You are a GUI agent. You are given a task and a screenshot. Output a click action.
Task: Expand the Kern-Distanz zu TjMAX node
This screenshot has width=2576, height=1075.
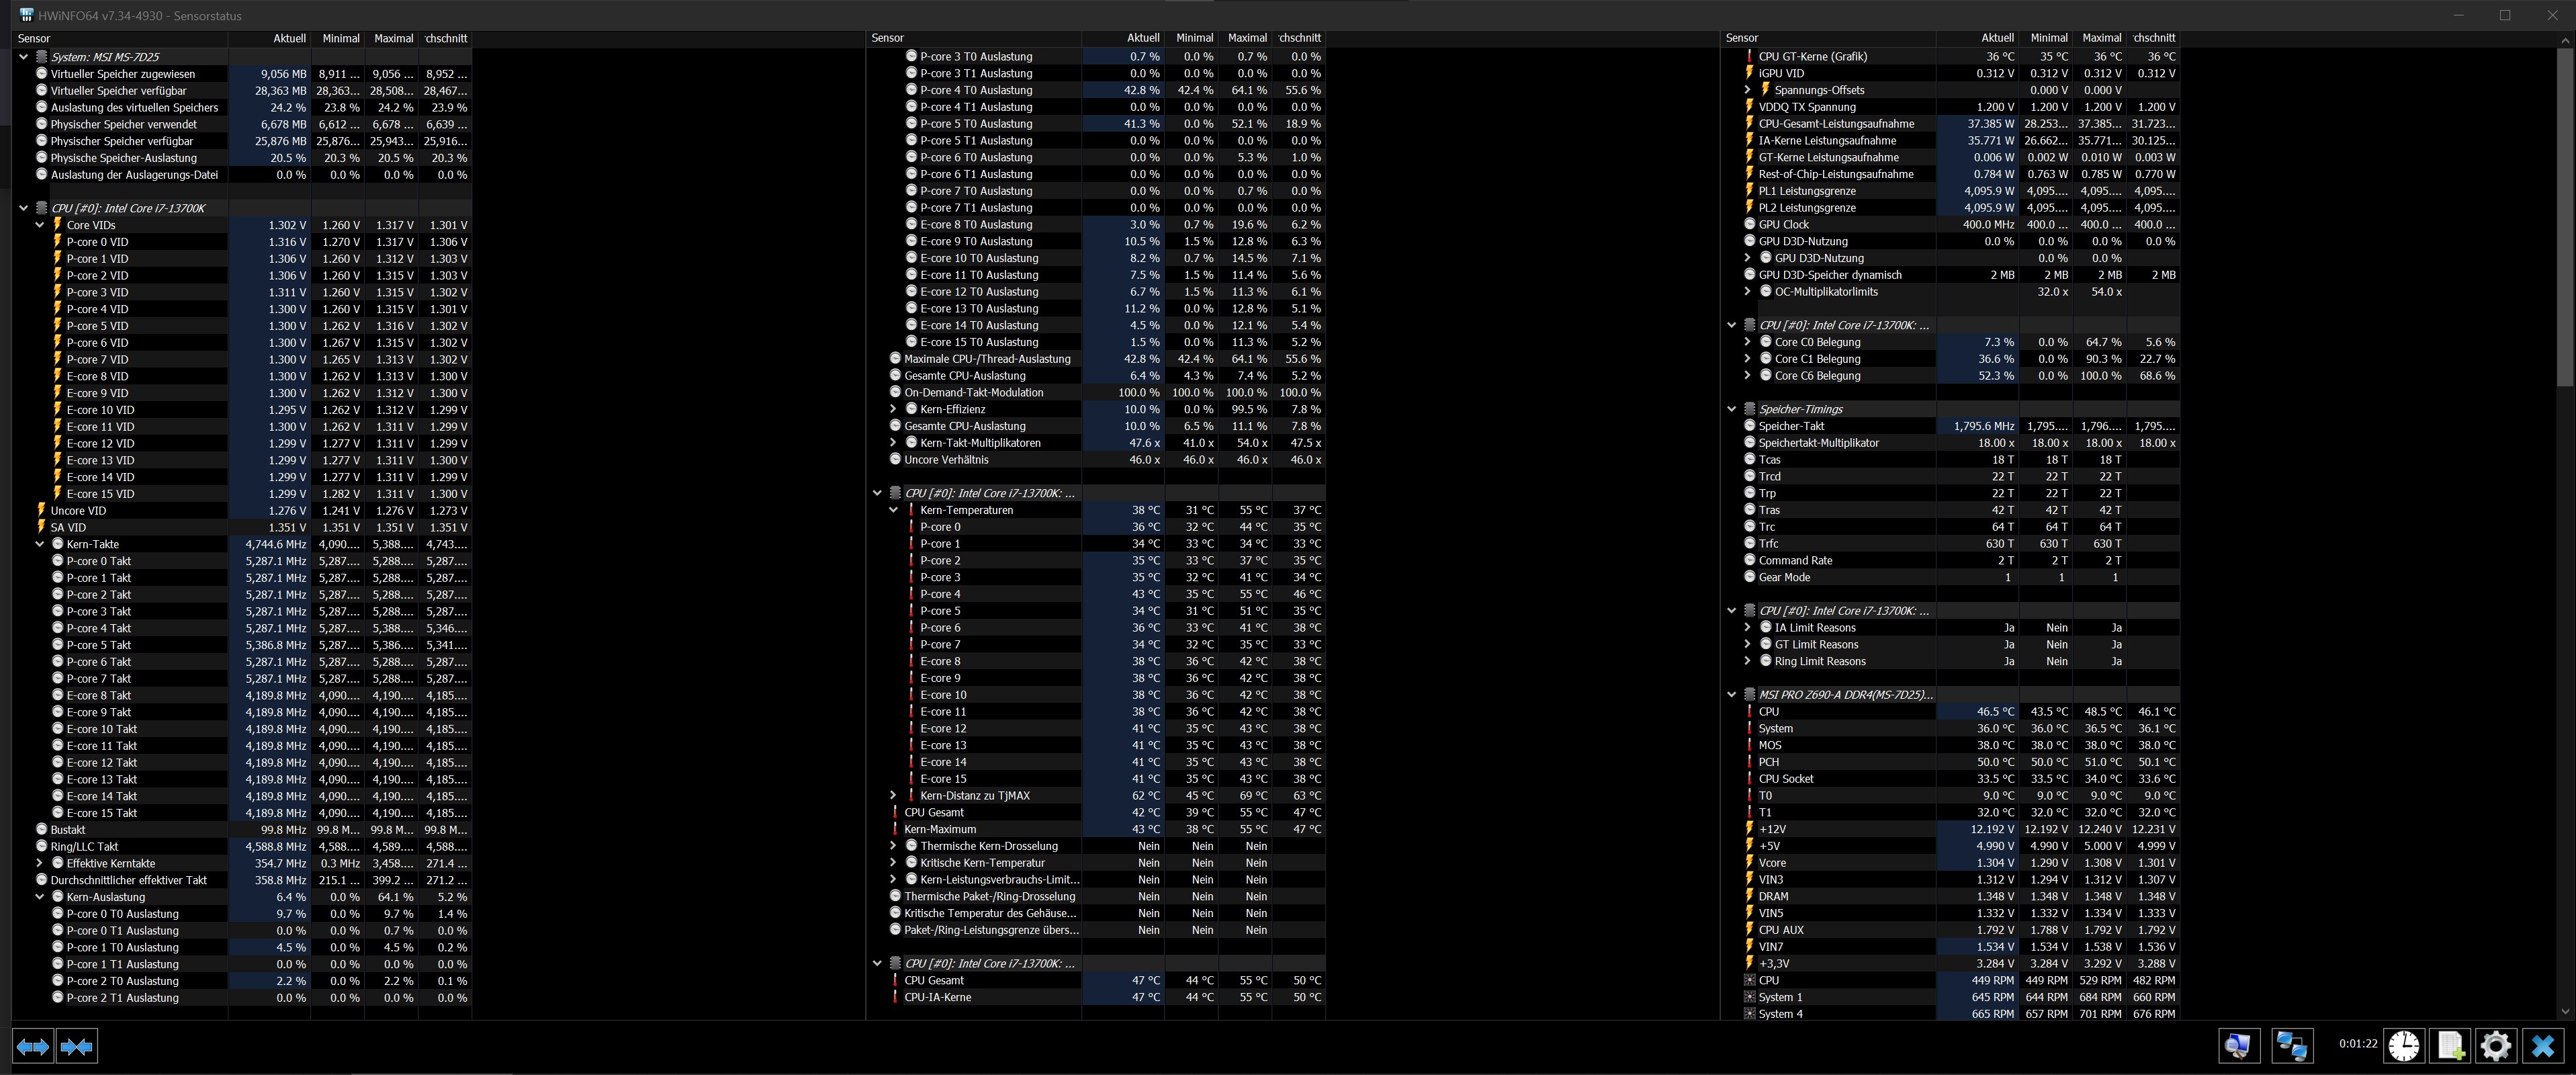click(x=893, y=796)
